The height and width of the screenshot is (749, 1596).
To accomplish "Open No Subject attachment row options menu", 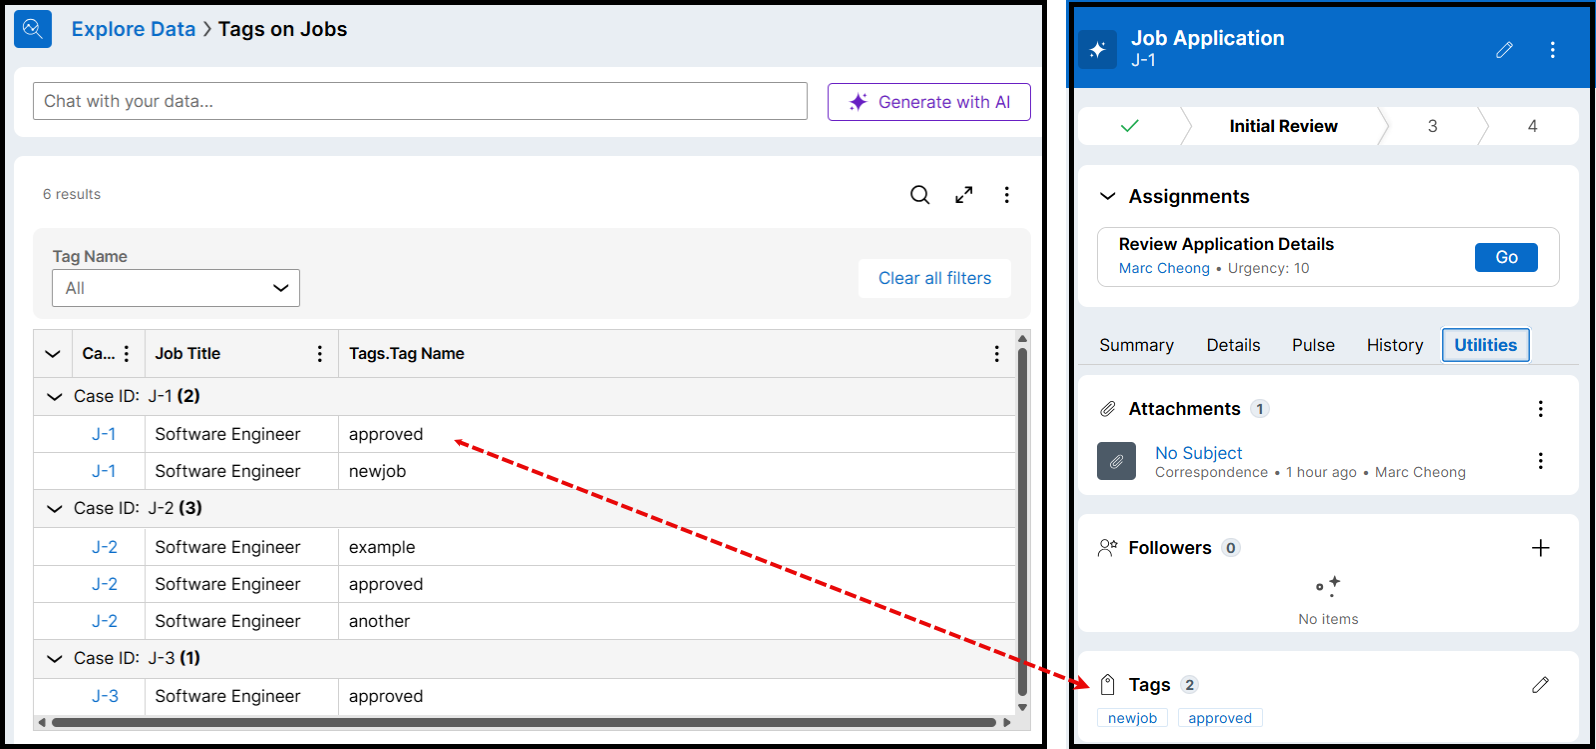I will [x=1540, y=461].
